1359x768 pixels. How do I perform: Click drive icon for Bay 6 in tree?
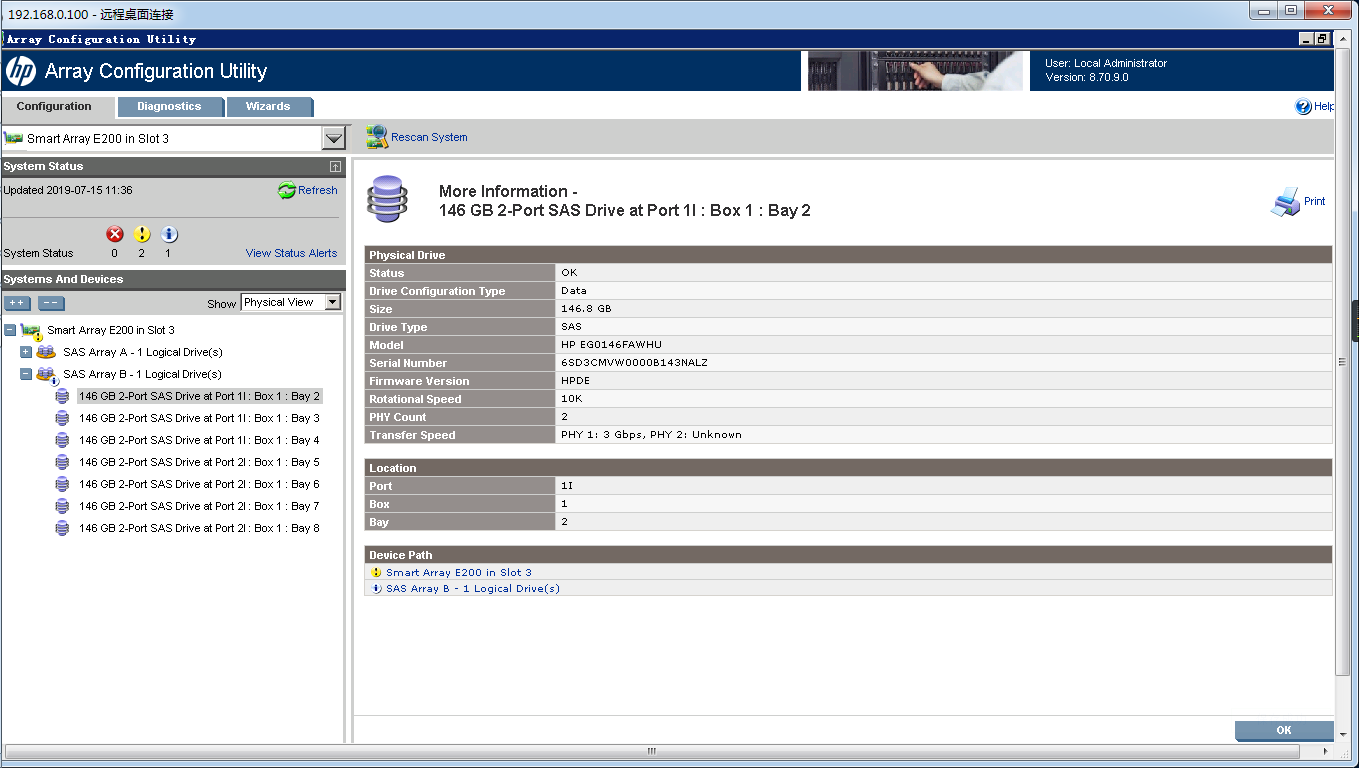[x=62, y=484]
